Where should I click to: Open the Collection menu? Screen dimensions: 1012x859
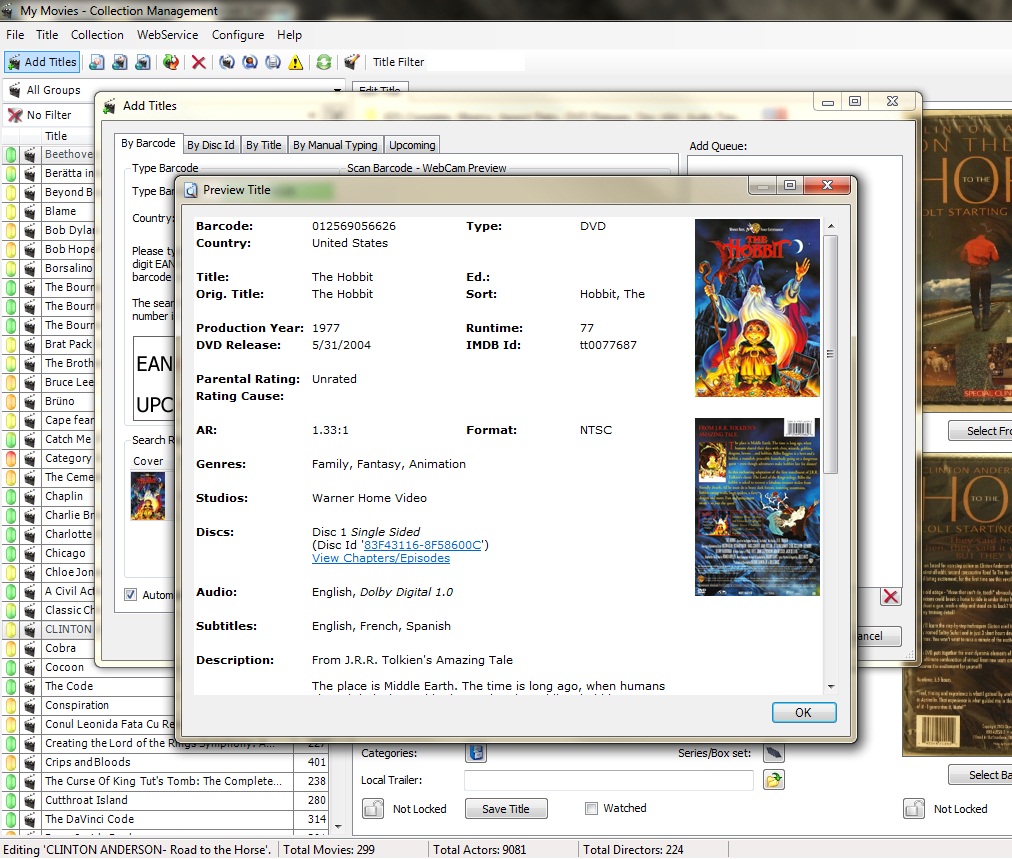tap(97, 34)
